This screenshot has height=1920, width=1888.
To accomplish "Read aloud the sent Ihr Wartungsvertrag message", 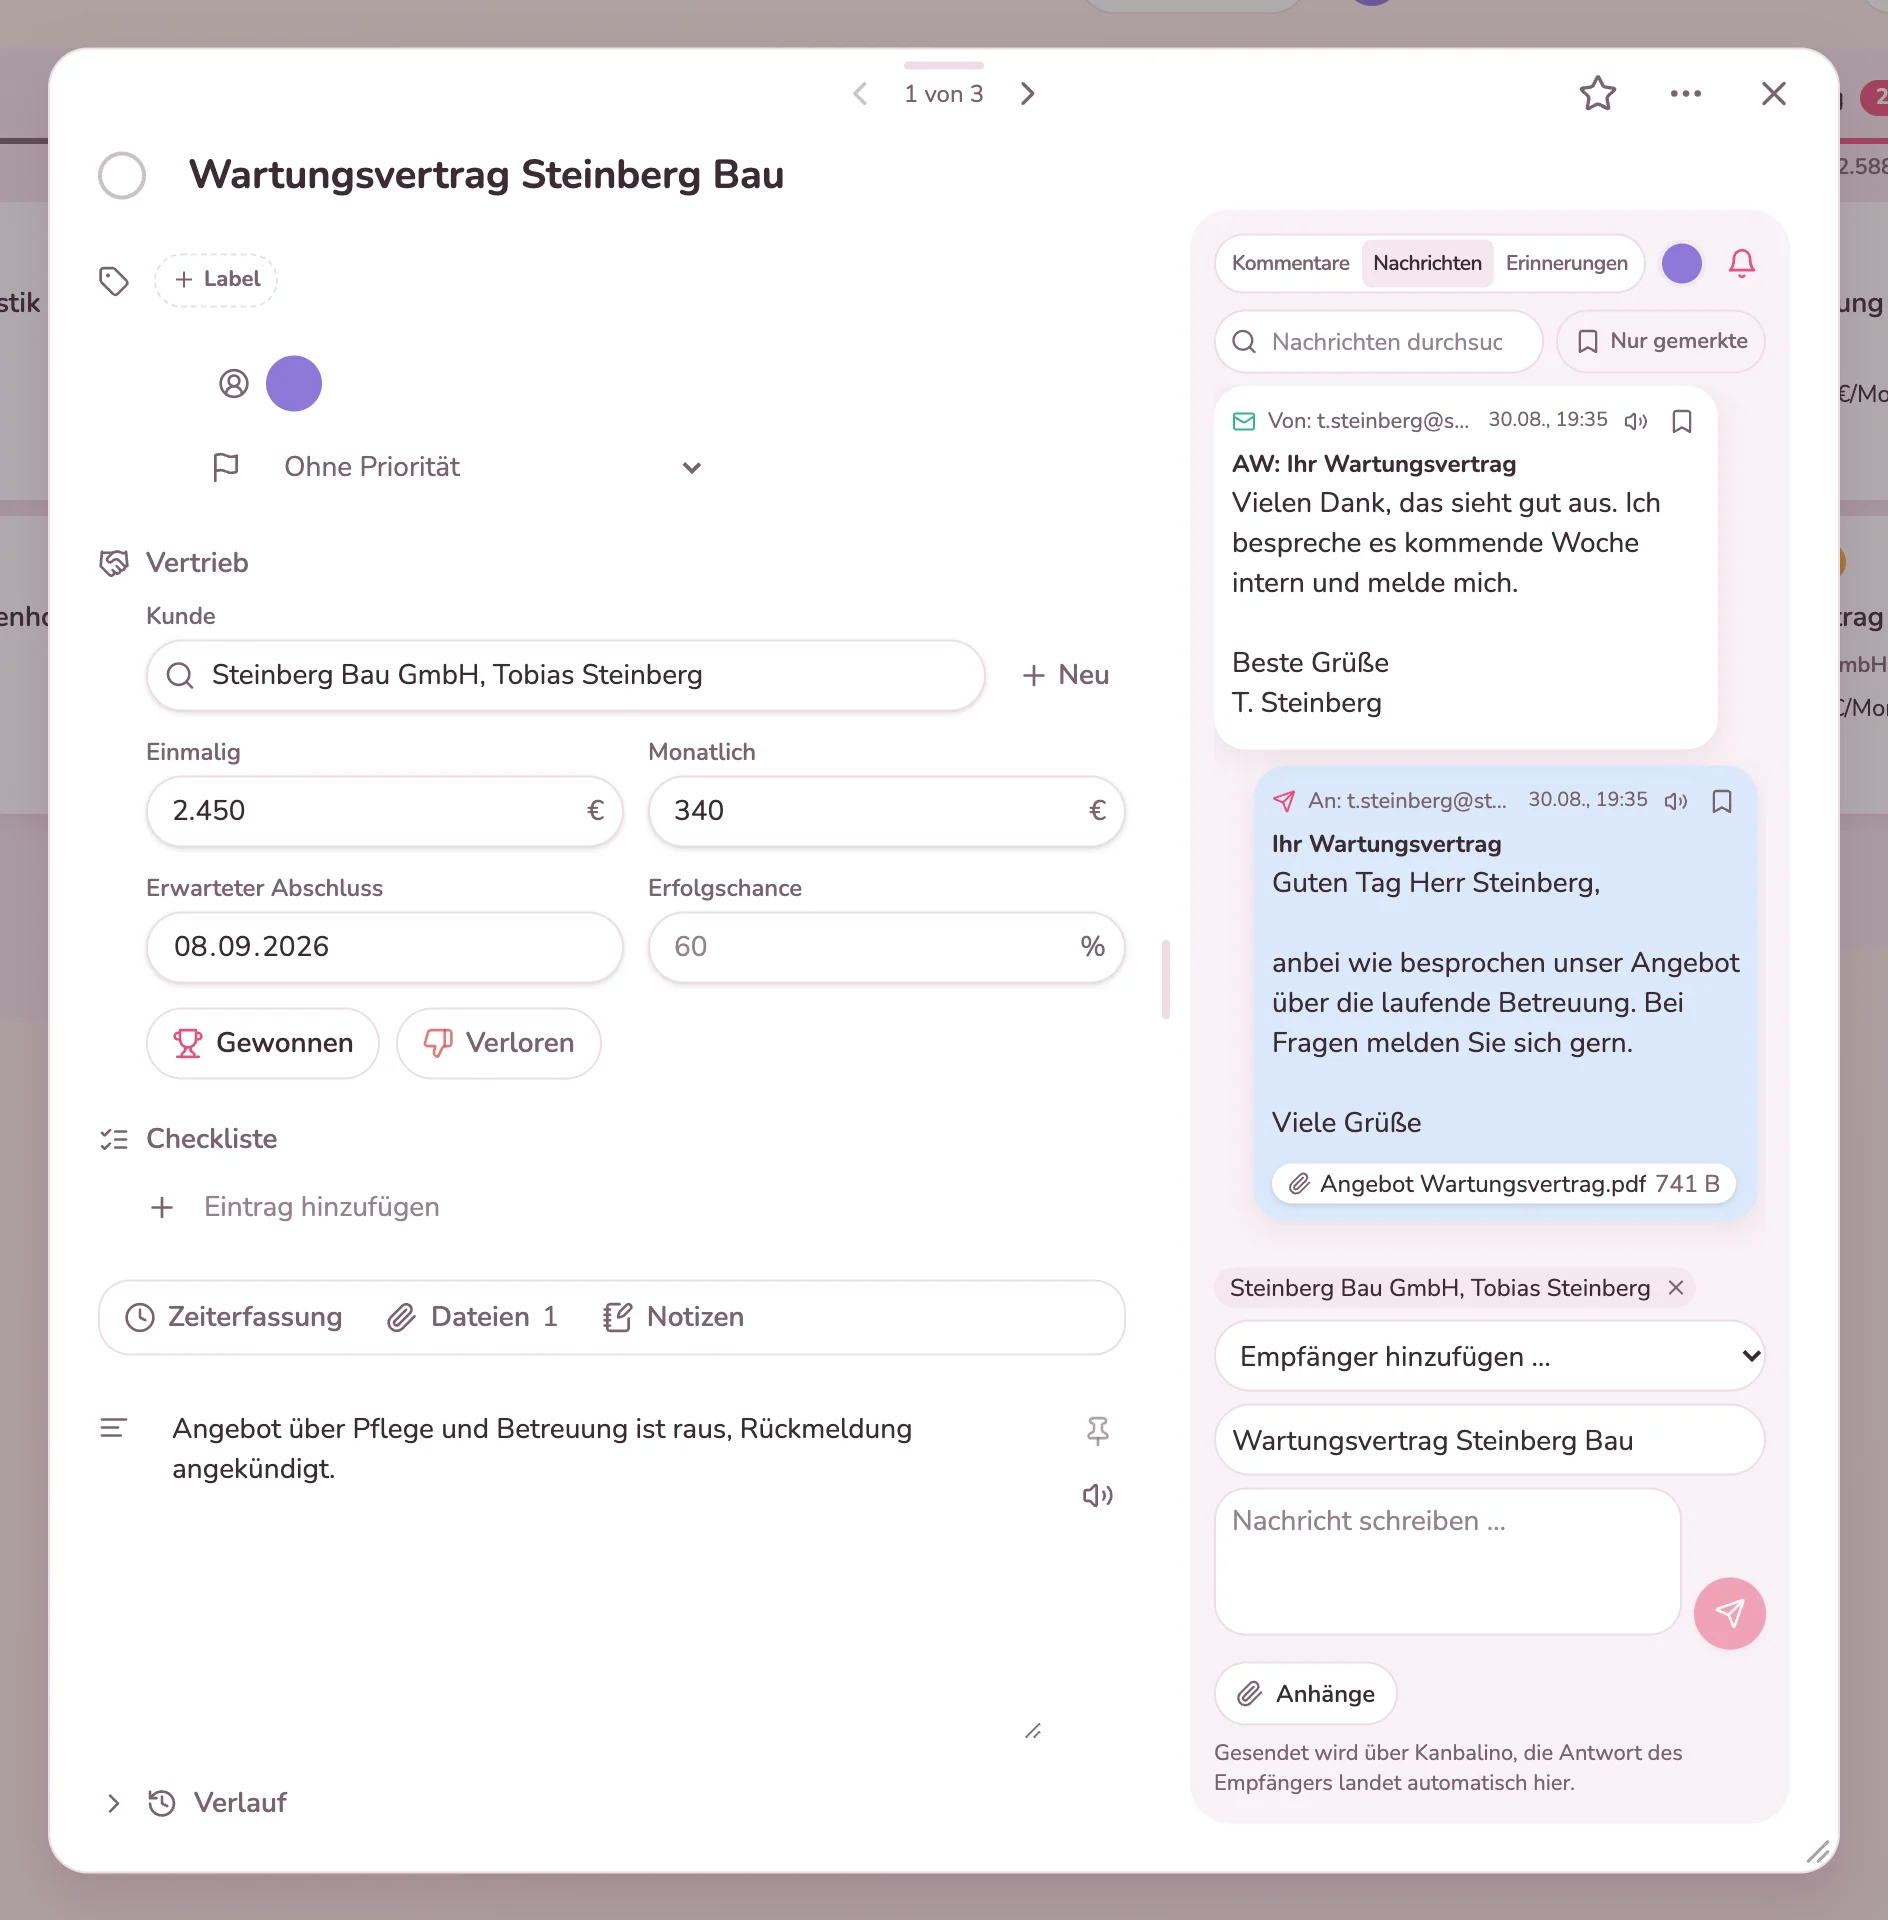I will tap(1676, 801).
